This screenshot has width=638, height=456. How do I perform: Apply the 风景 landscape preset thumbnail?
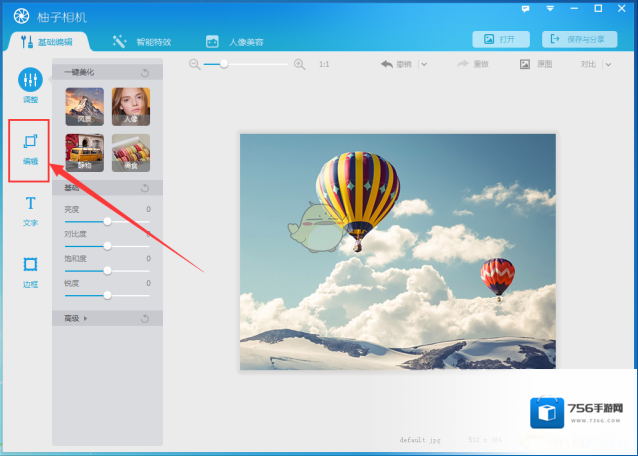click(x=84, y=105)
